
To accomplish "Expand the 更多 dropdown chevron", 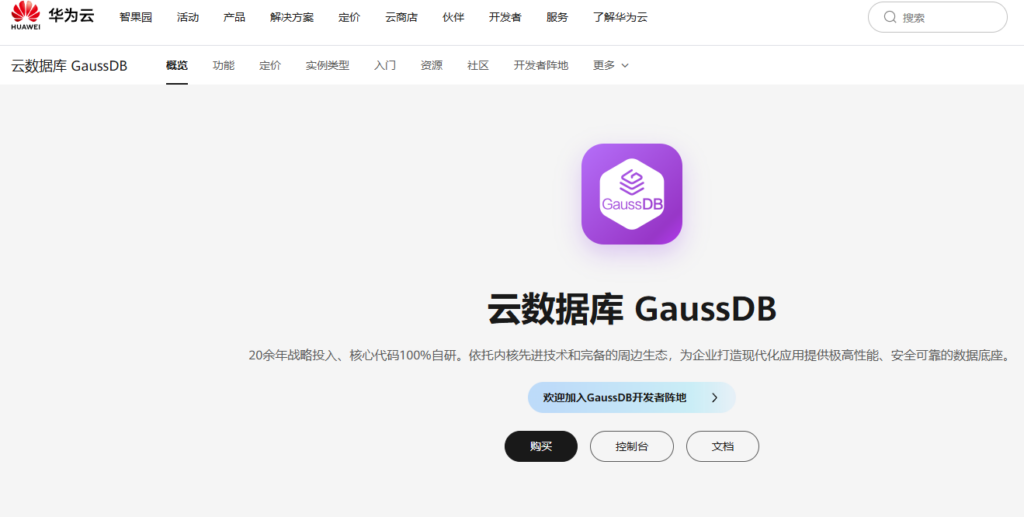I will pyautogui.click(x=625, y=65).
